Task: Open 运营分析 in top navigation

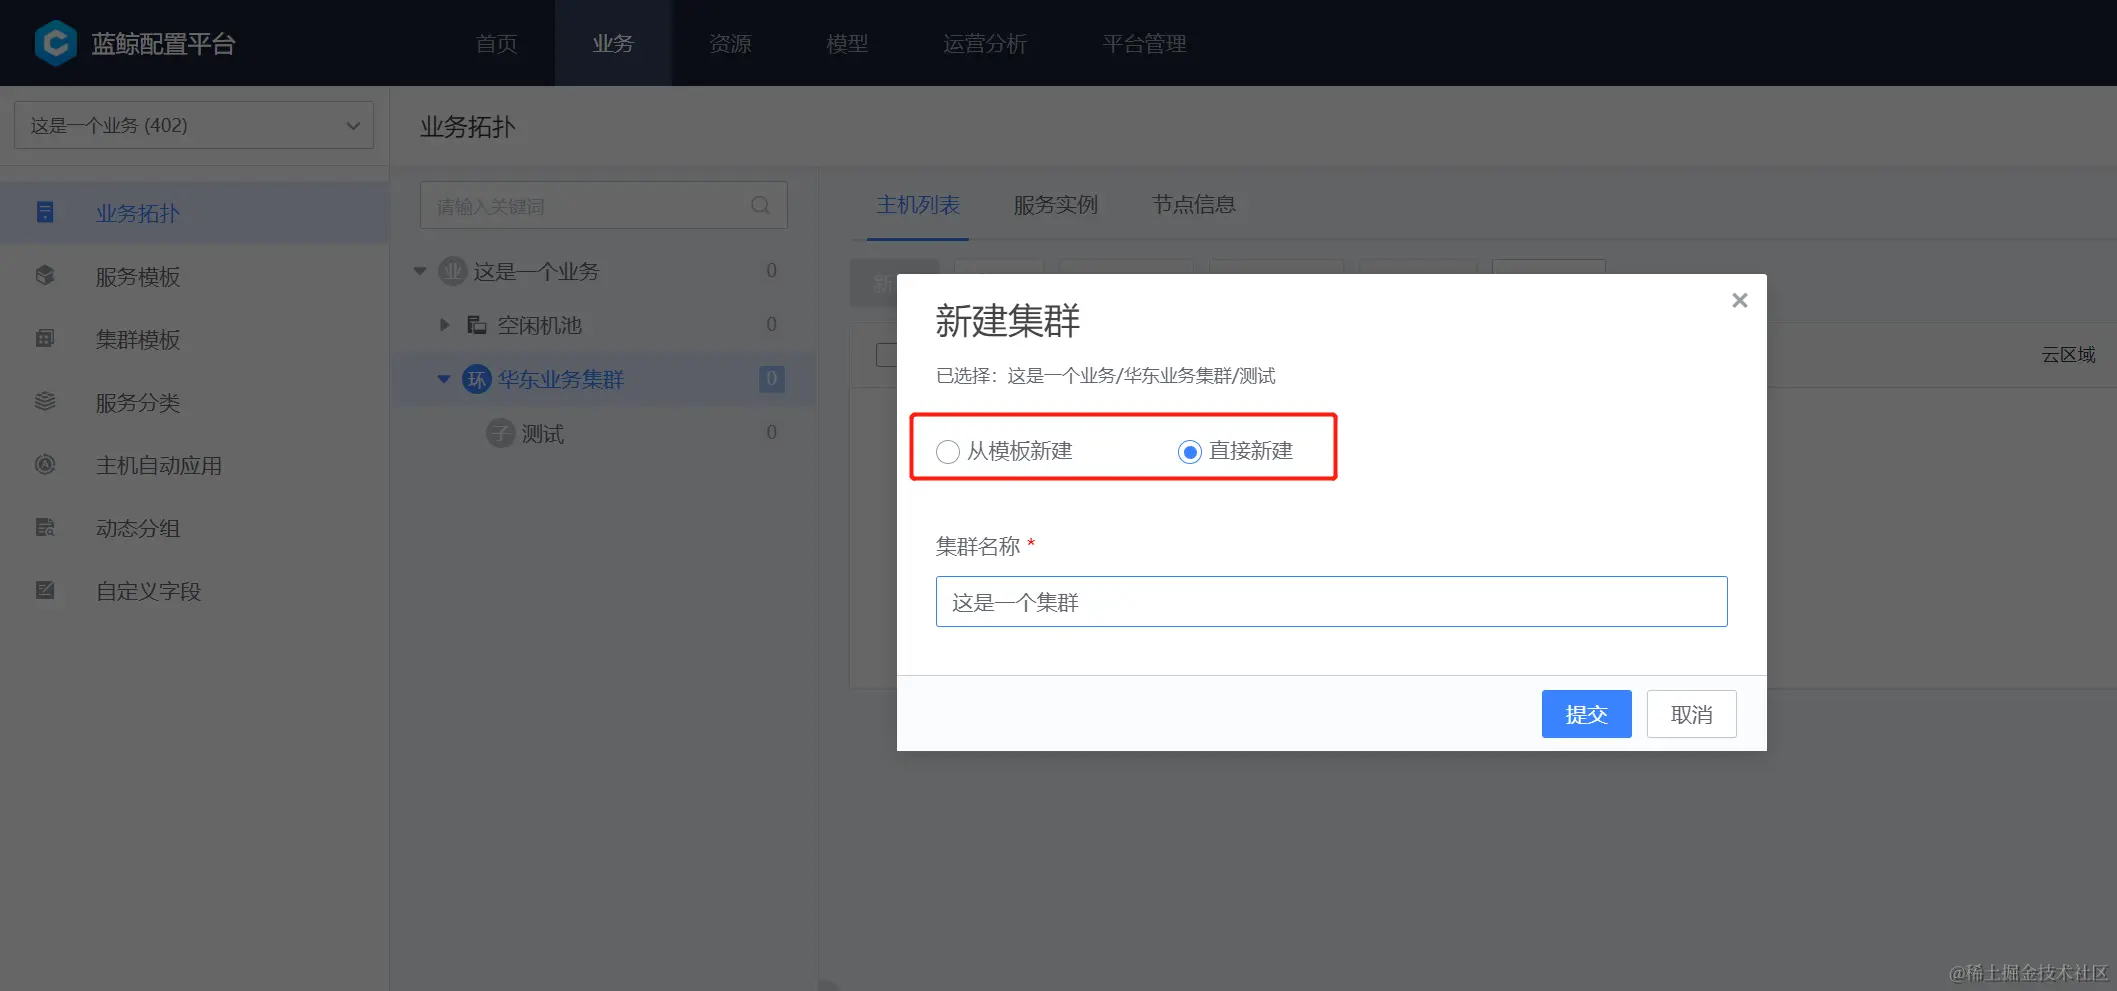Action: pos(985,43)
